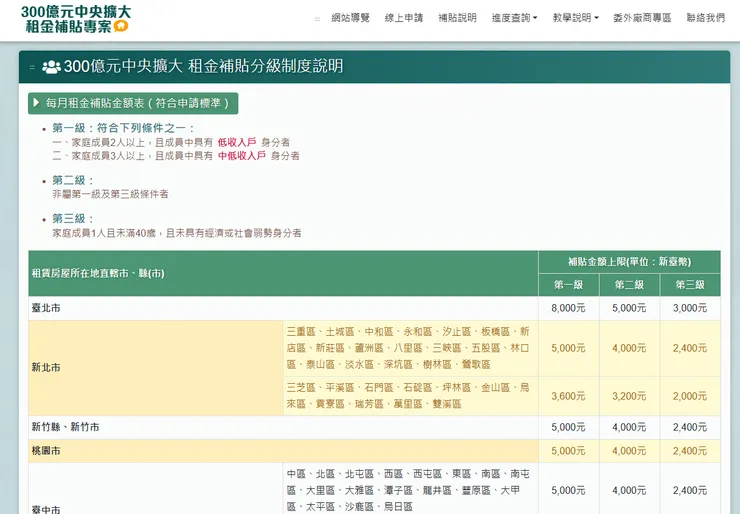Click the triangle arrow before 每月租金補貼金額表
The width and height of the screenshot is (740, 514).
37,103
